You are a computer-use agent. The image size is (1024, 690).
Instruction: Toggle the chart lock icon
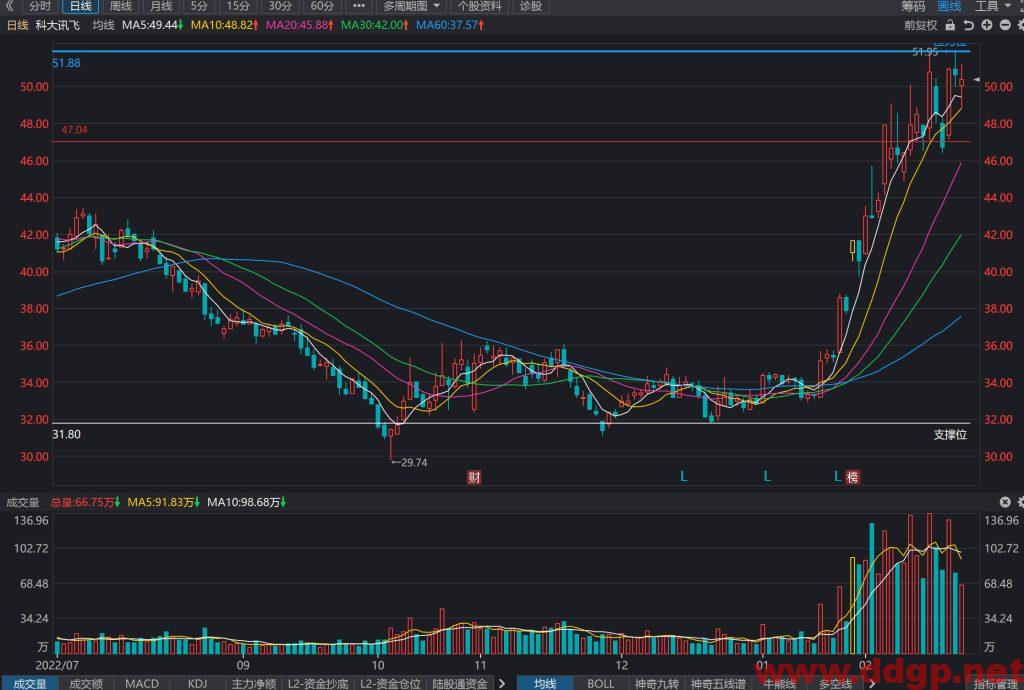950,25
